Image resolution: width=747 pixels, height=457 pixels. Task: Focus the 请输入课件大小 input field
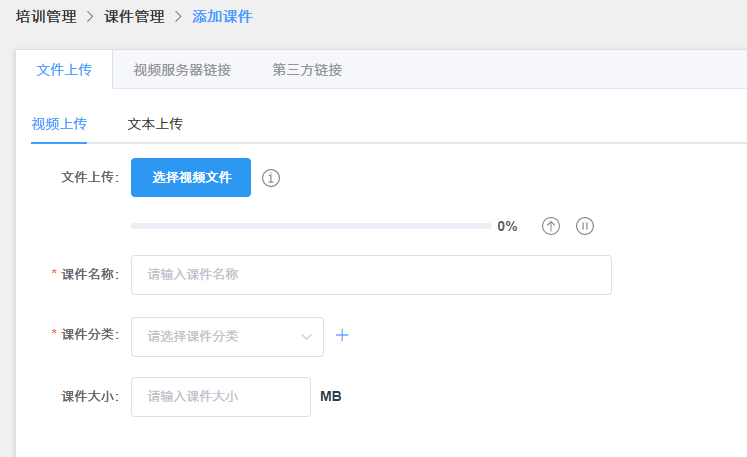[x=221, y=397]
